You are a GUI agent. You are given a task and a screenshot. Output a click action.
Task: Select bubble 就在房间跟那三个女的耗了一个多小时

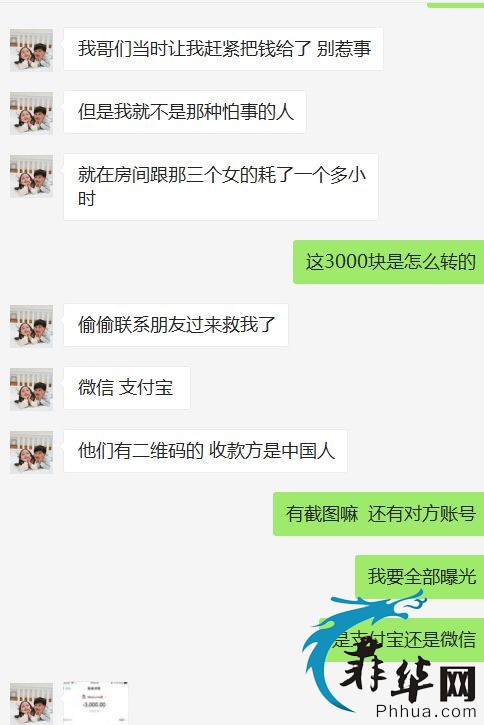pos(221,187)
